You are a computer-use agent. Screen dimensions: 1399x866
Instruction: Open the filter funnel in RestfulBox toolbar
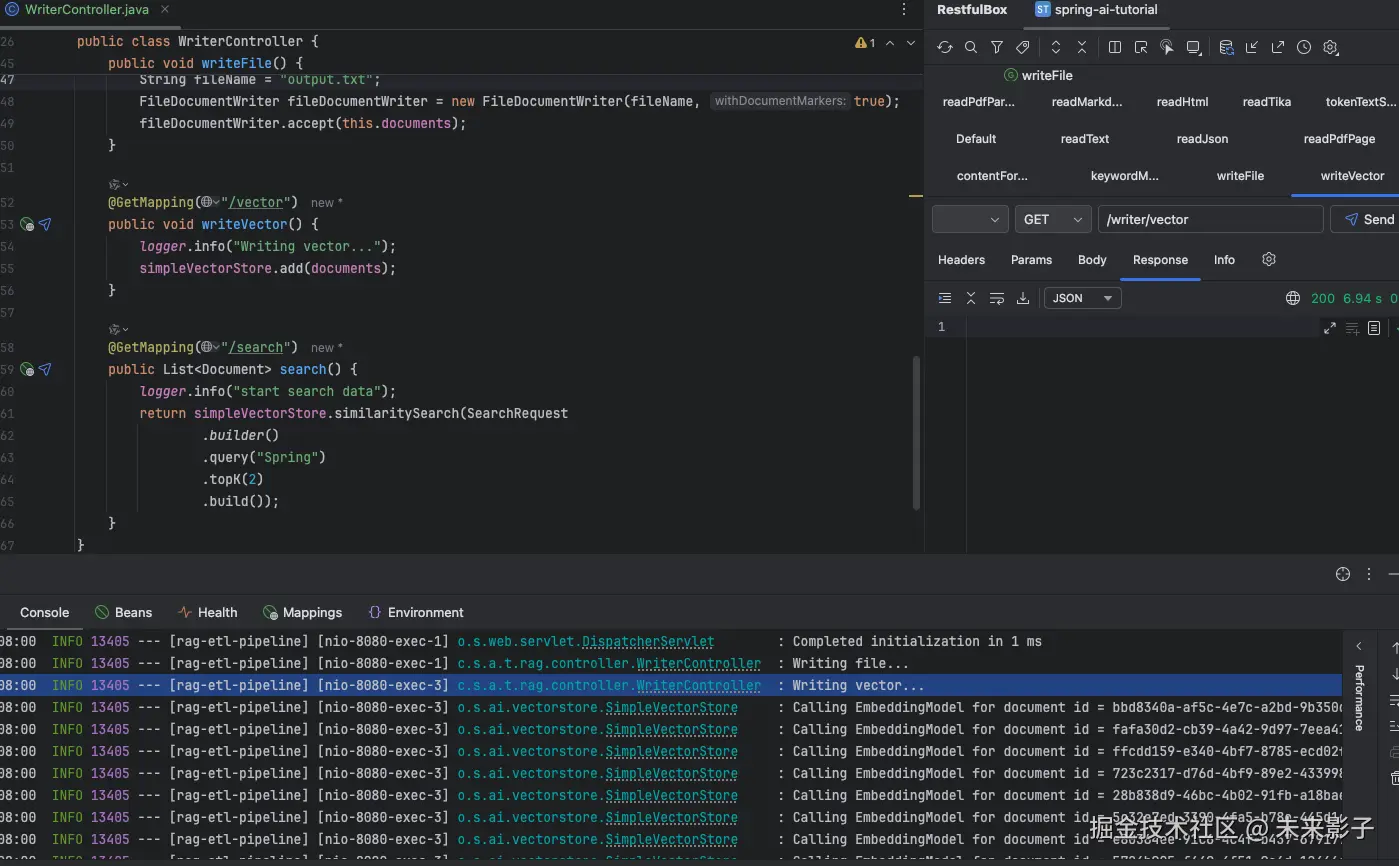pos(997,47)
